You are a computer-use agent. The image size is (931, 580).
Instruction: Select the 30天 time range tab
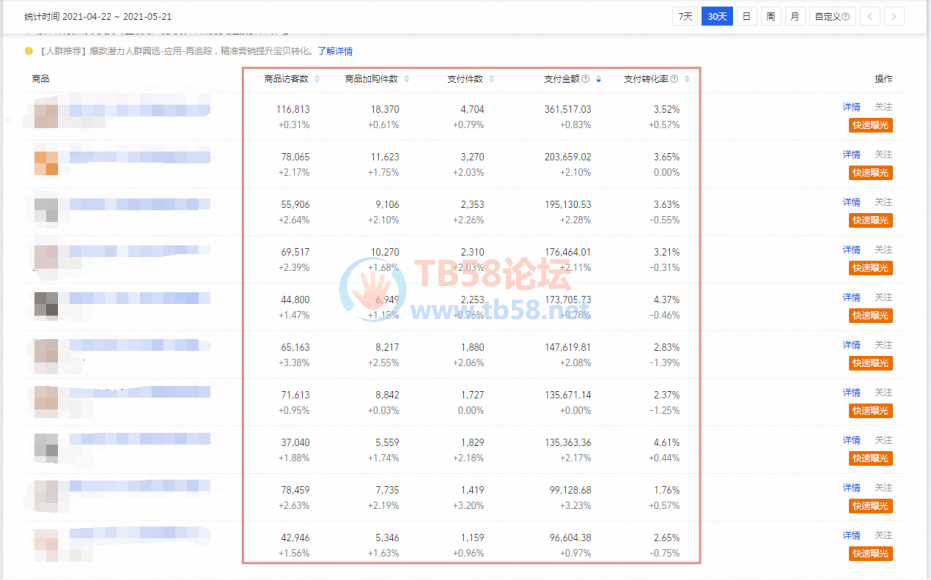[716, 16]
